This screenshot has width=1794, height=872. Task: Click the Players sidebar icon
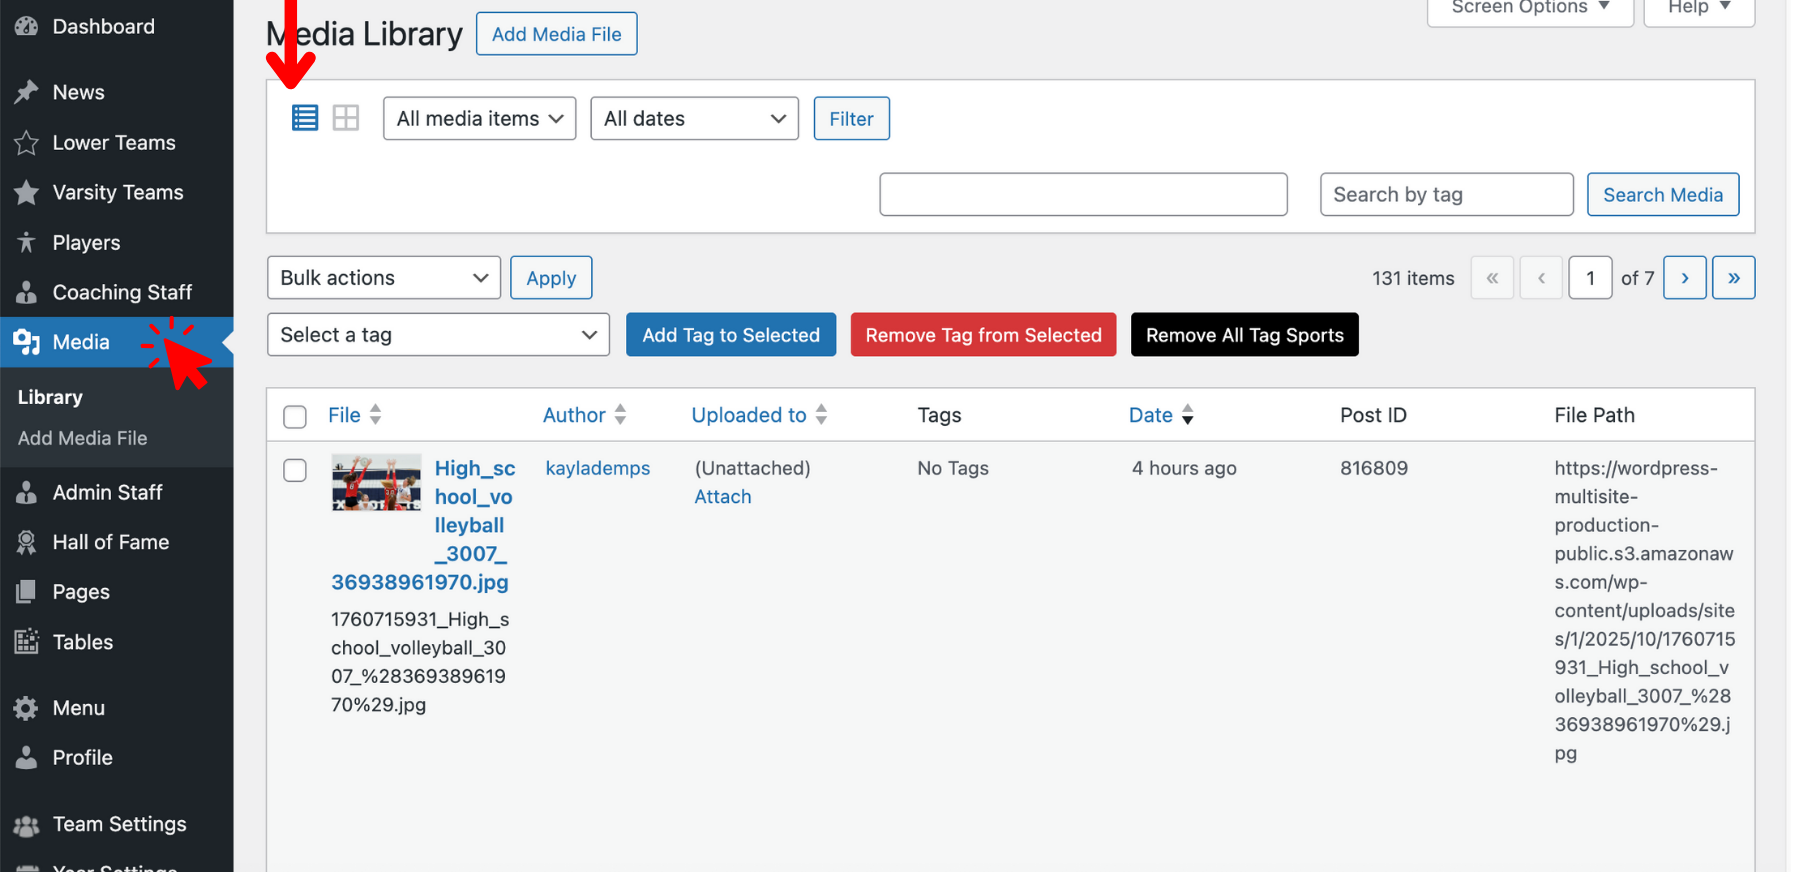26,243
